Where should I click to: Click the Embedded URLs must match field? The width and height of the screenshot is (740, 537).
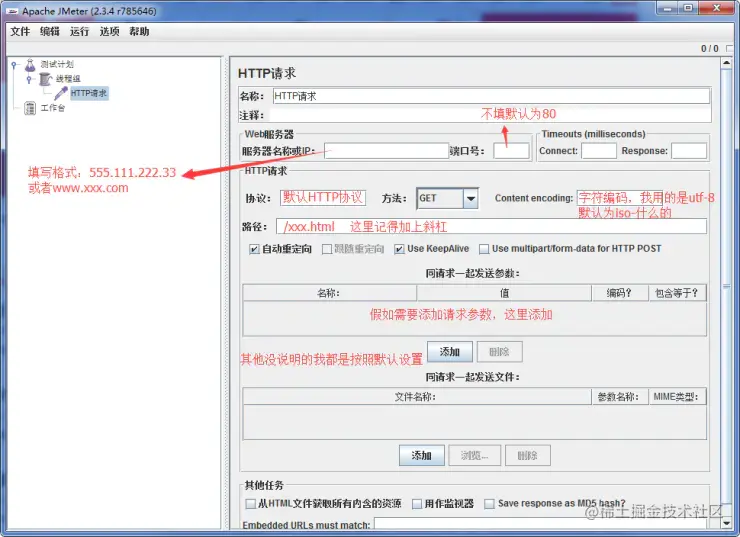(x=540, y=524)
